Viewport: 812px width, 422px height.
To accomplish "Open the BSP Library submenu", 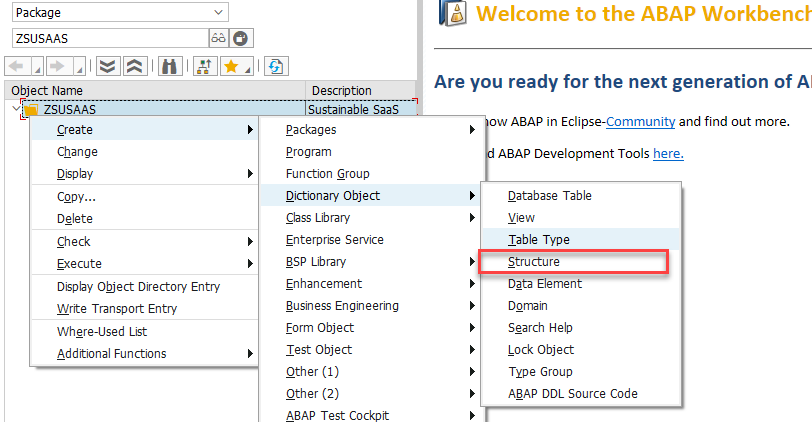I will tap(371, 261).
